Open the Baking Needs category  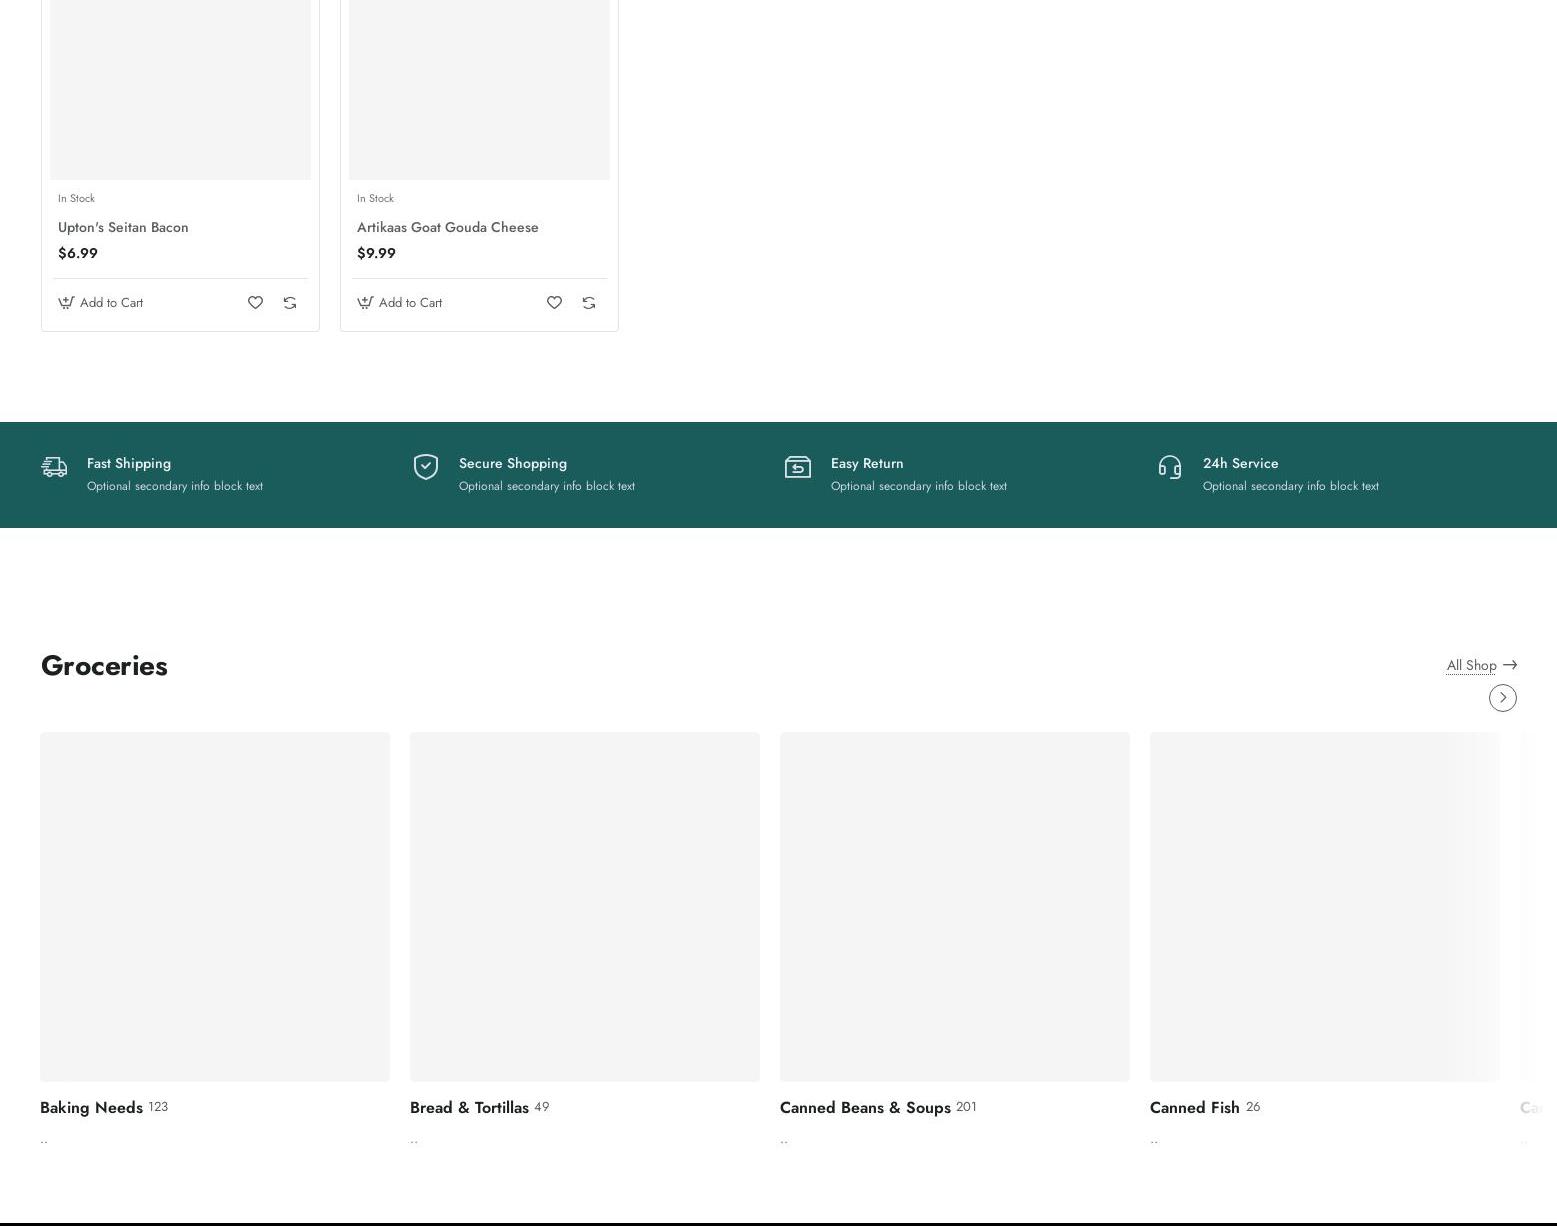(91, 1107)
